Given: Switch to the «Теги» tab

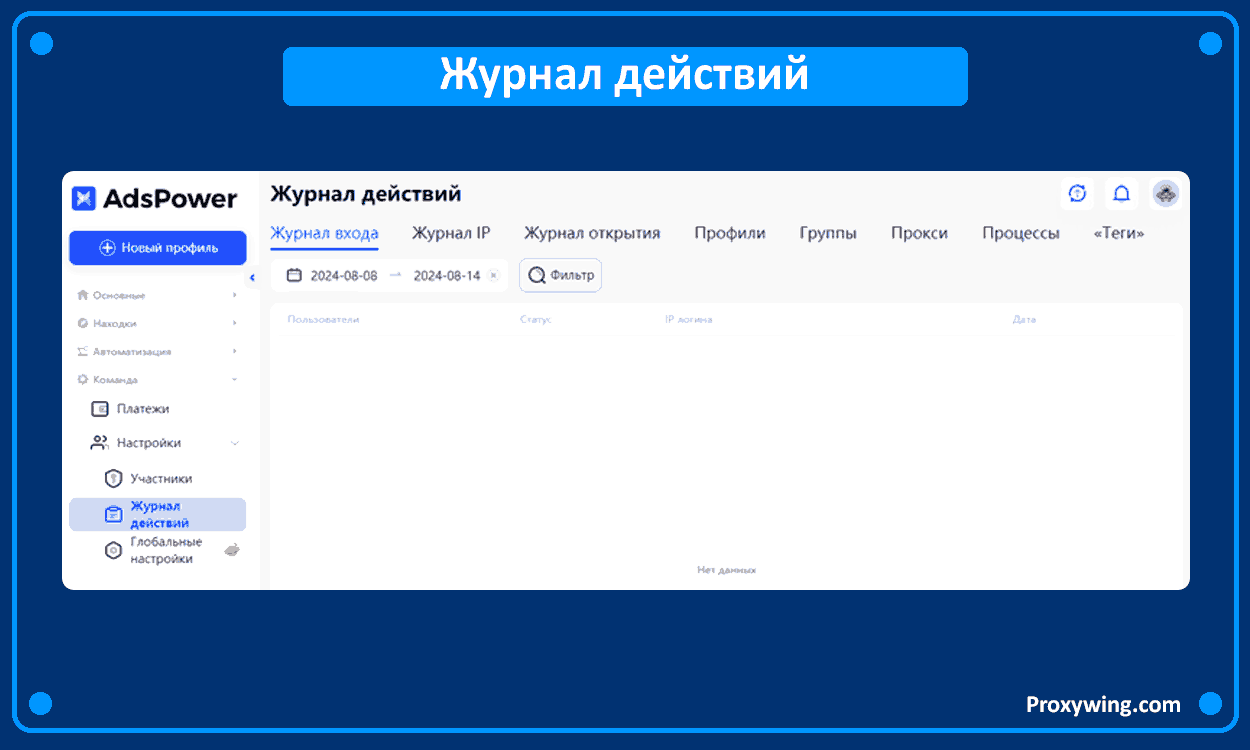Looking at the screenshot, I should [1118, 233].
